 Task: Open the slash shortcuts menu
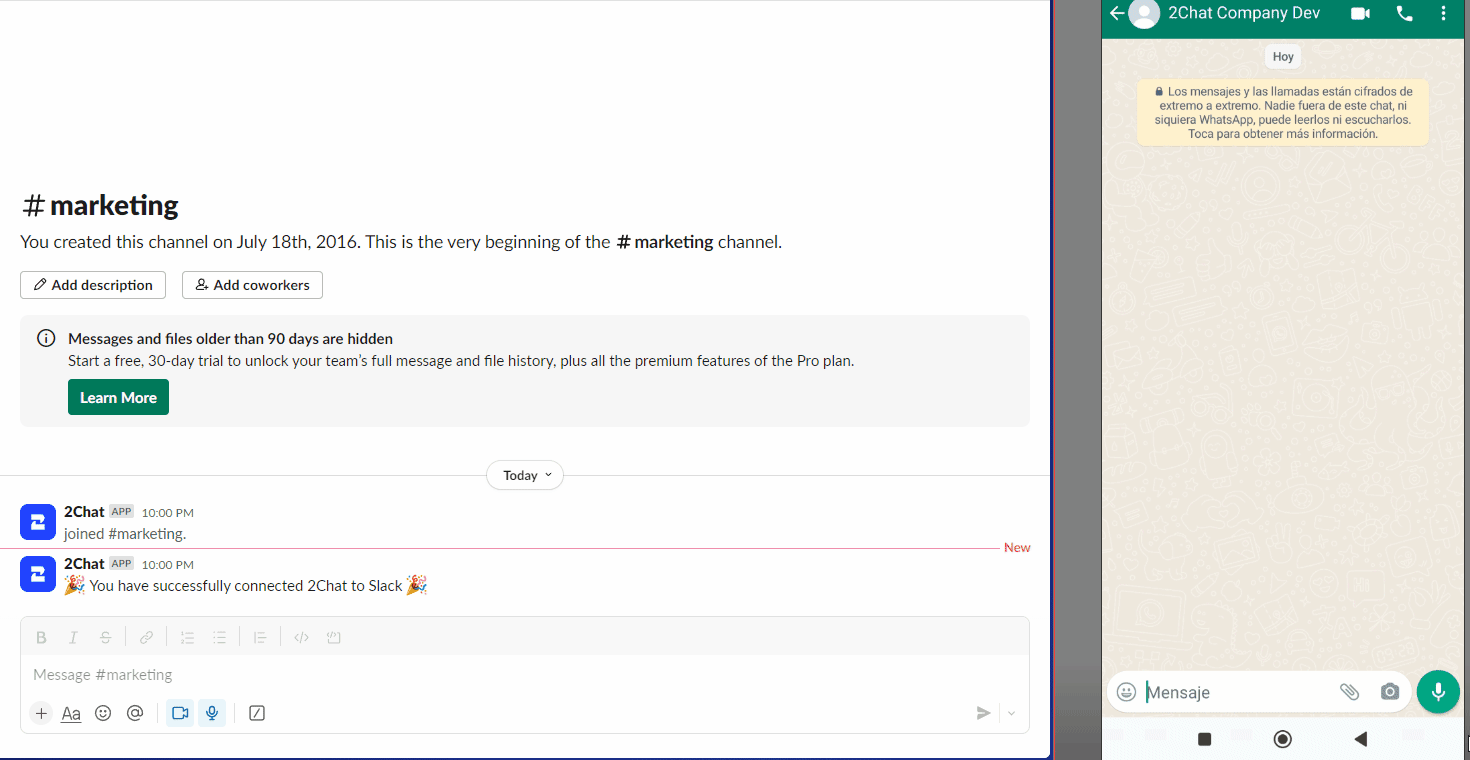257,713
